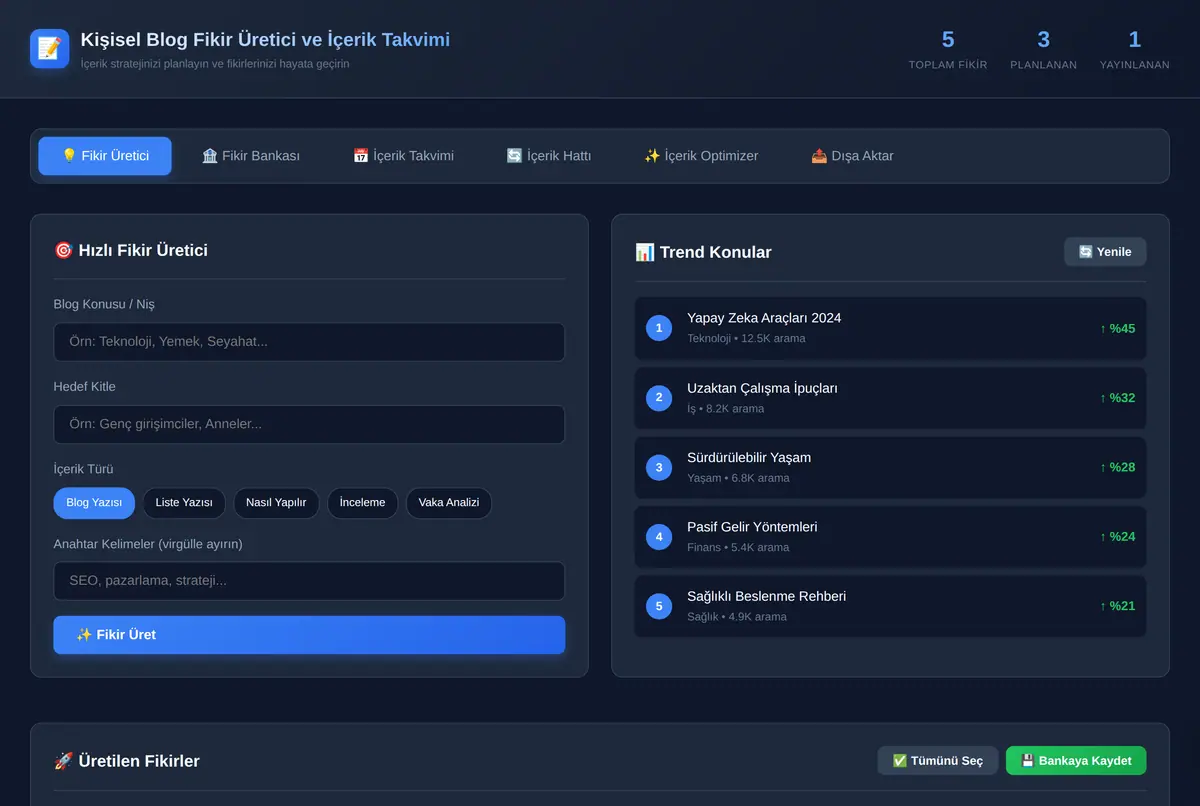Focus the Blog Konusu / Niş field

(309, 342)
